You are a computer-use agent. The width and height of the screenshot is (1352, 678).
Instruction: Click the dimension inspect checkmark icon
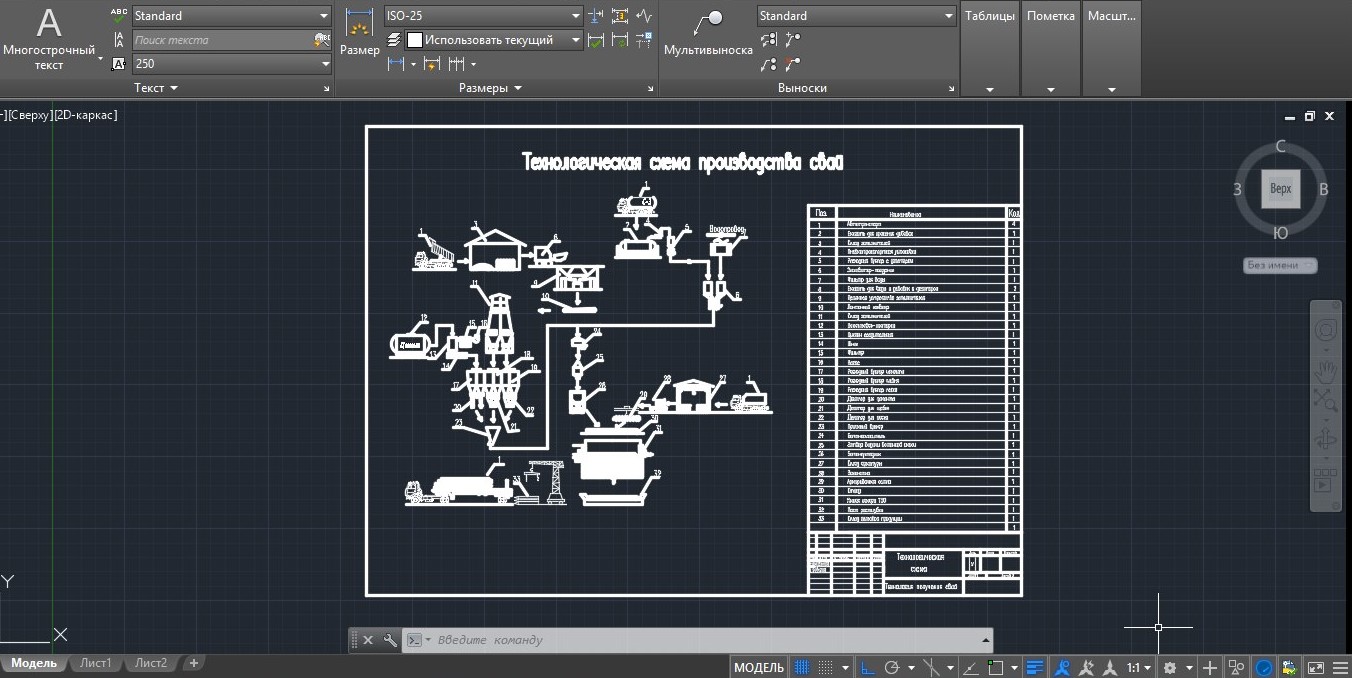point(596,40)
